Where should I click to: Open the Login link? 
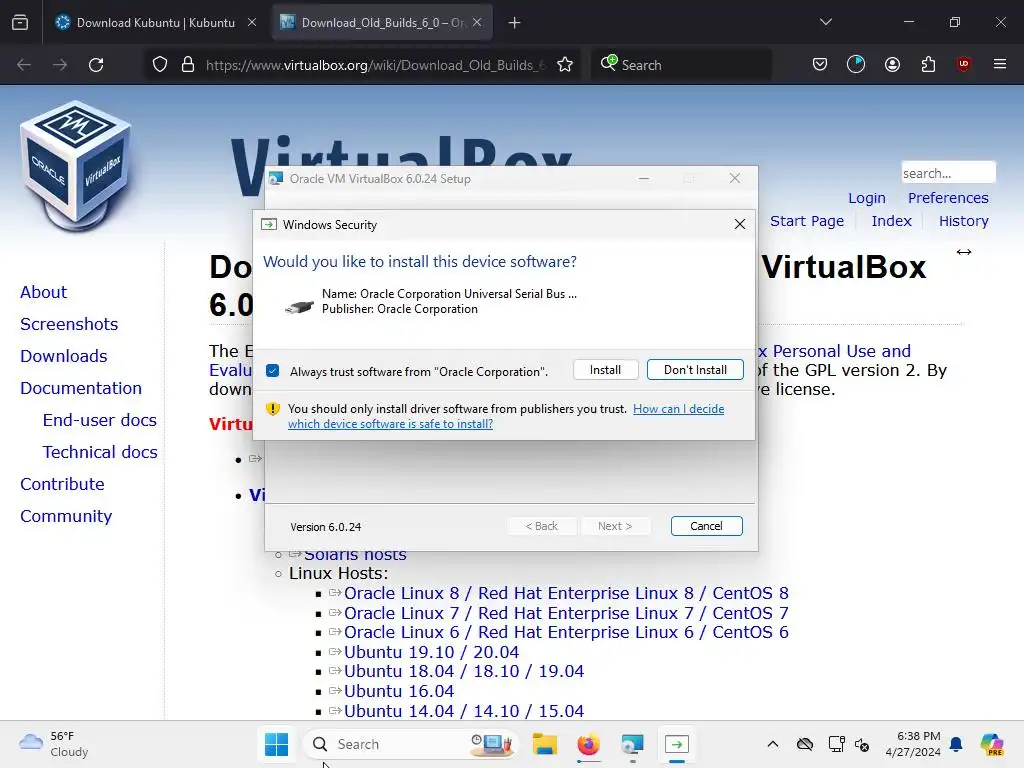(x=867, y=198)
